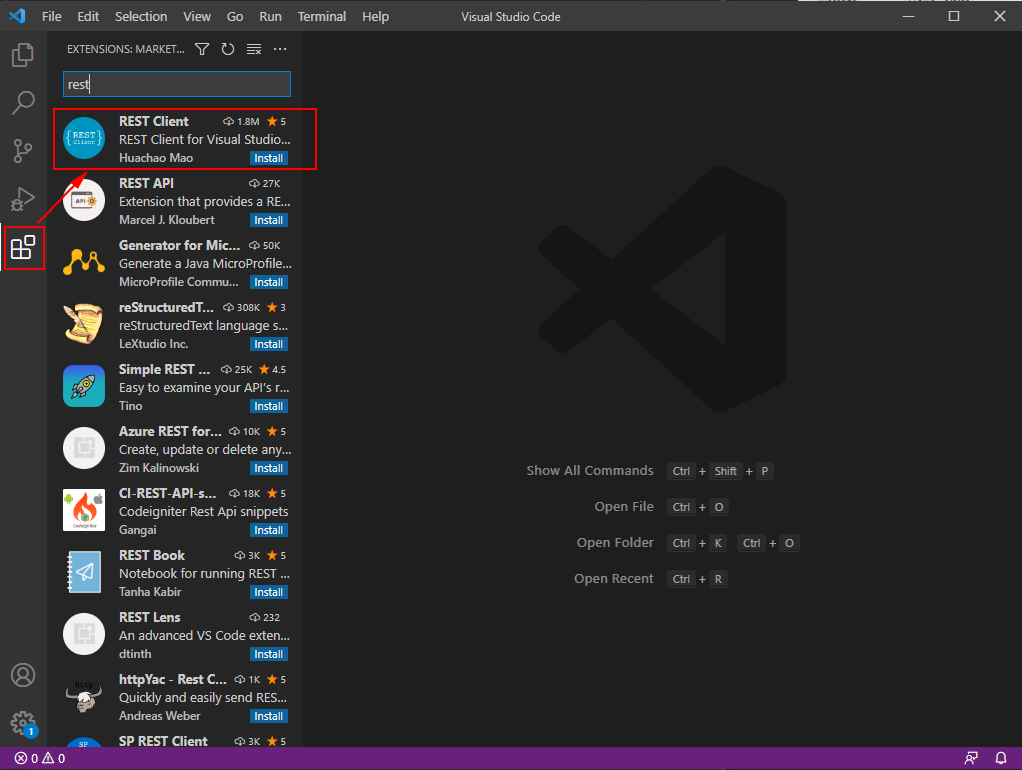Select the REST API extension title

tap(146, 183)
